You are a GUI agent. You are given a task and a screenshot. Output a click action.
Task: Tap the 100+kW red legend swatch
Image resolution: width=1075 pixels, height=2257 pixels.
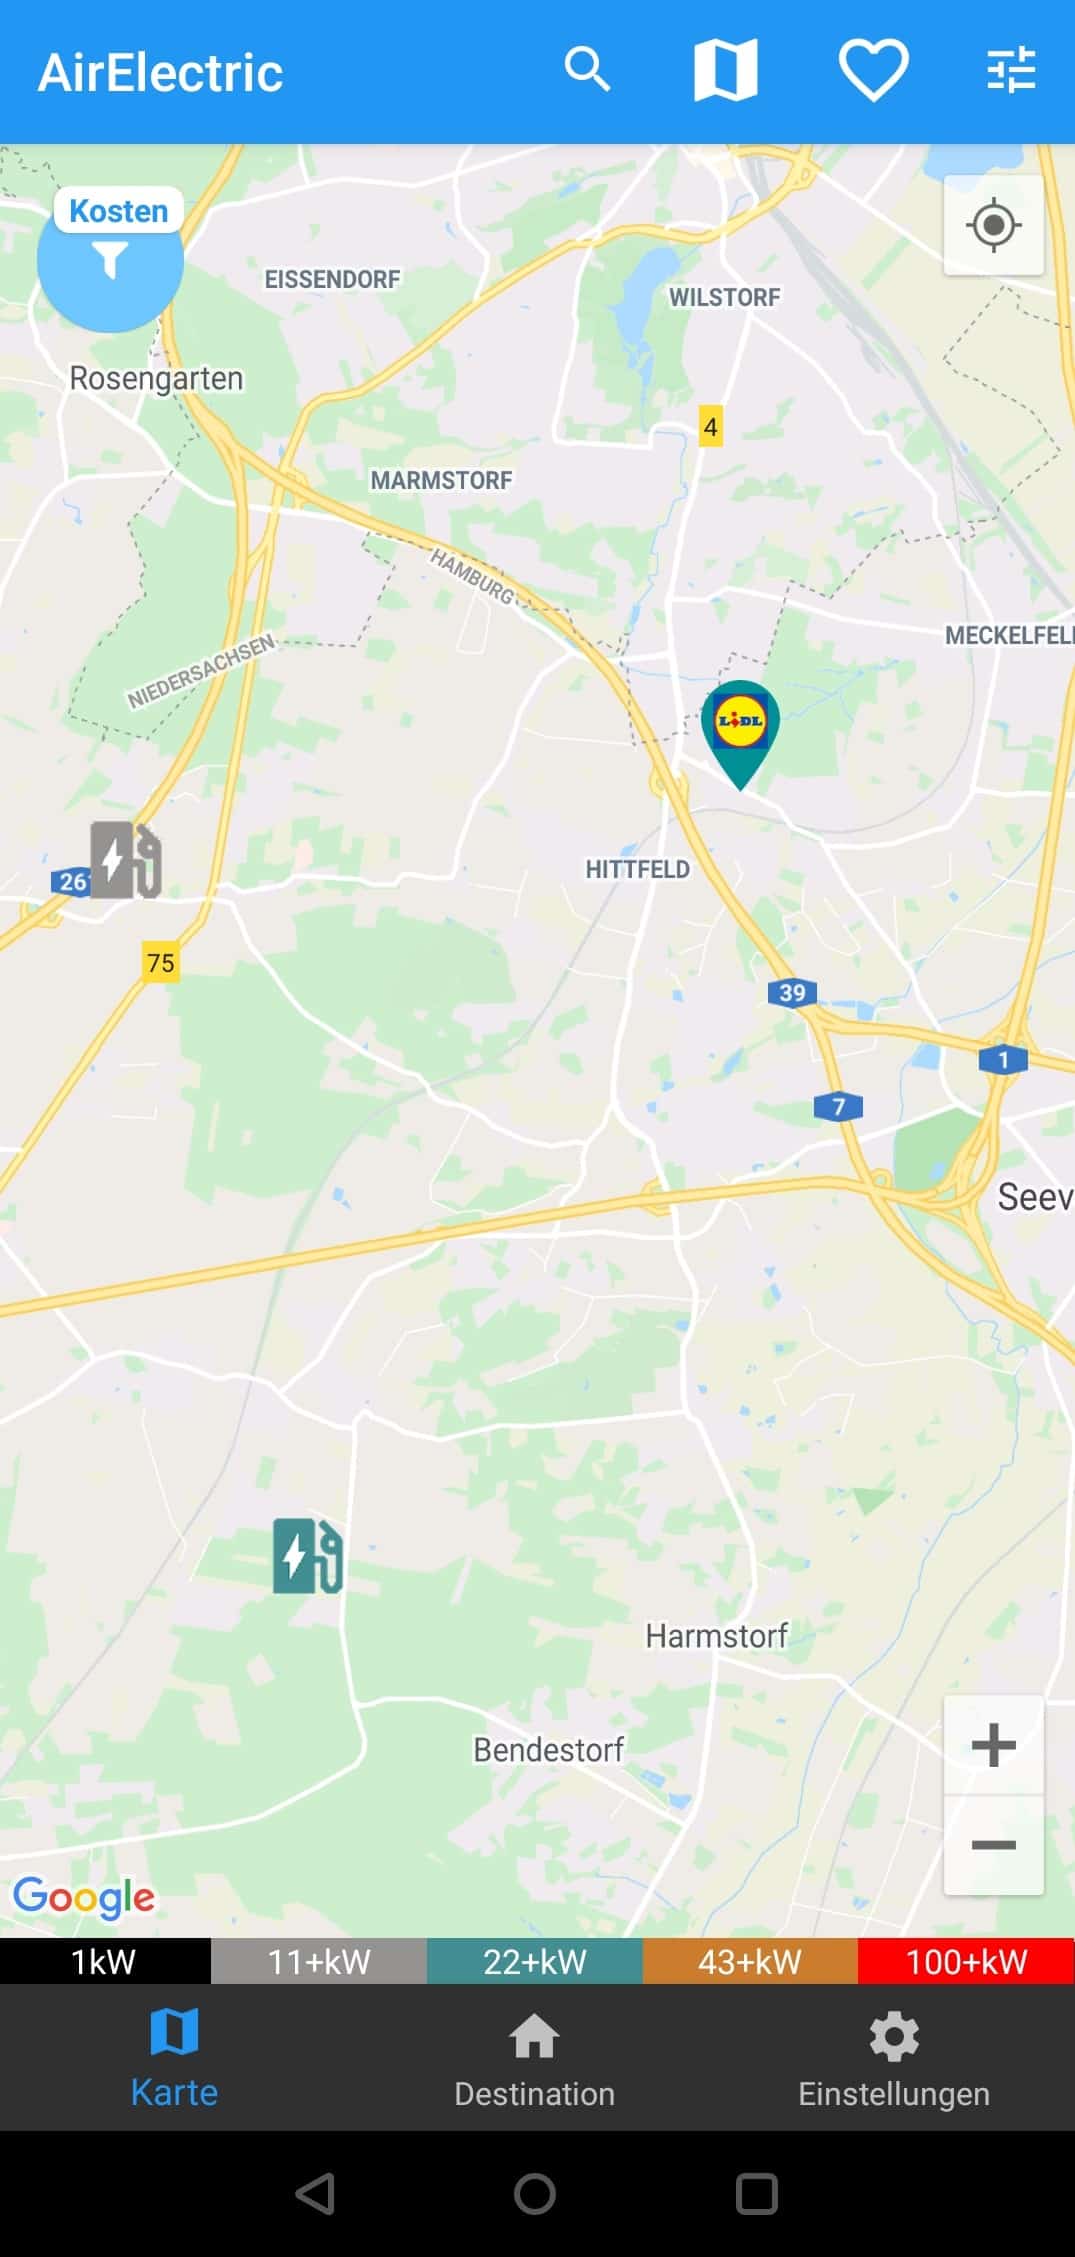tap(966, 1961)
